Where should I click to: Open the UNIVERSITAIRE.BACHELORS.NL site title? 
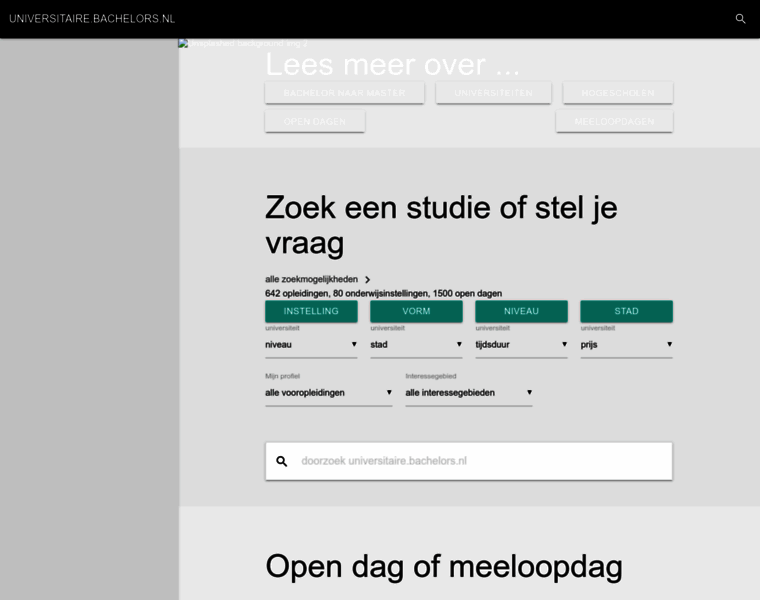coord(92,19)
